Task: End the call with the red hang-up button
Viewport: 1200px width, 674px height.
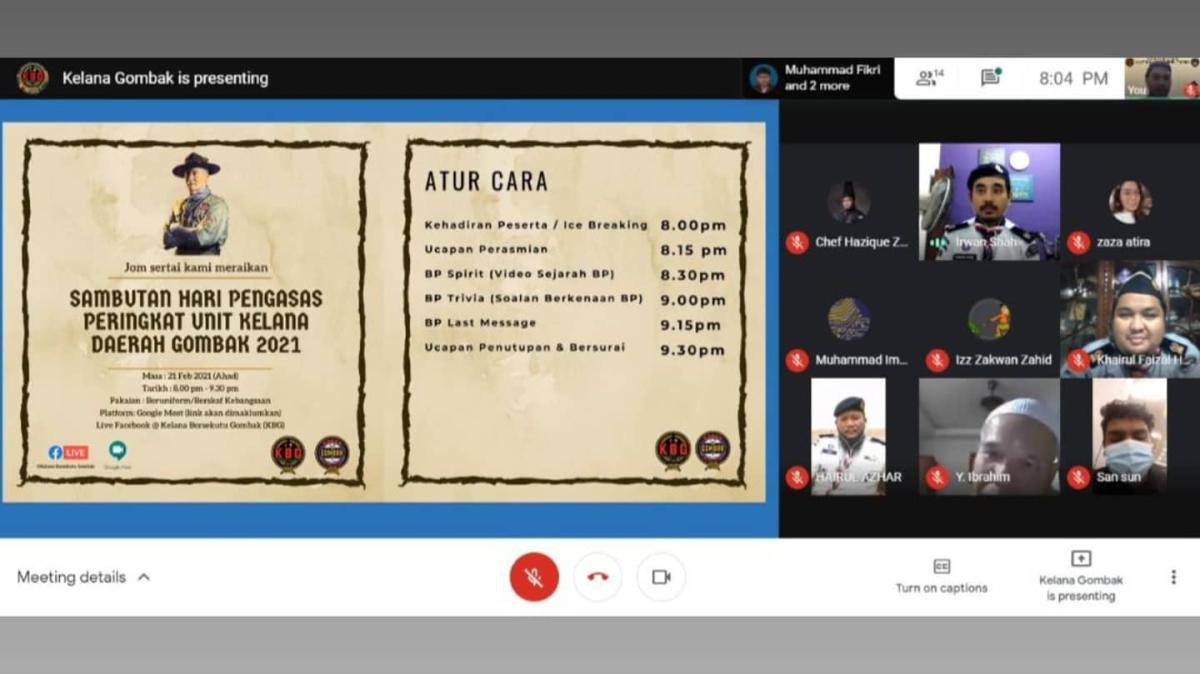Action: tap(597, 576)
